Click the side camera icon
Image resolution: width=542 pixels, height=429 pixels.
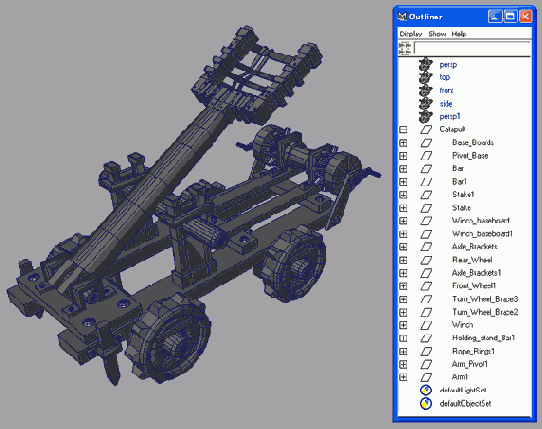coord(426,103)
